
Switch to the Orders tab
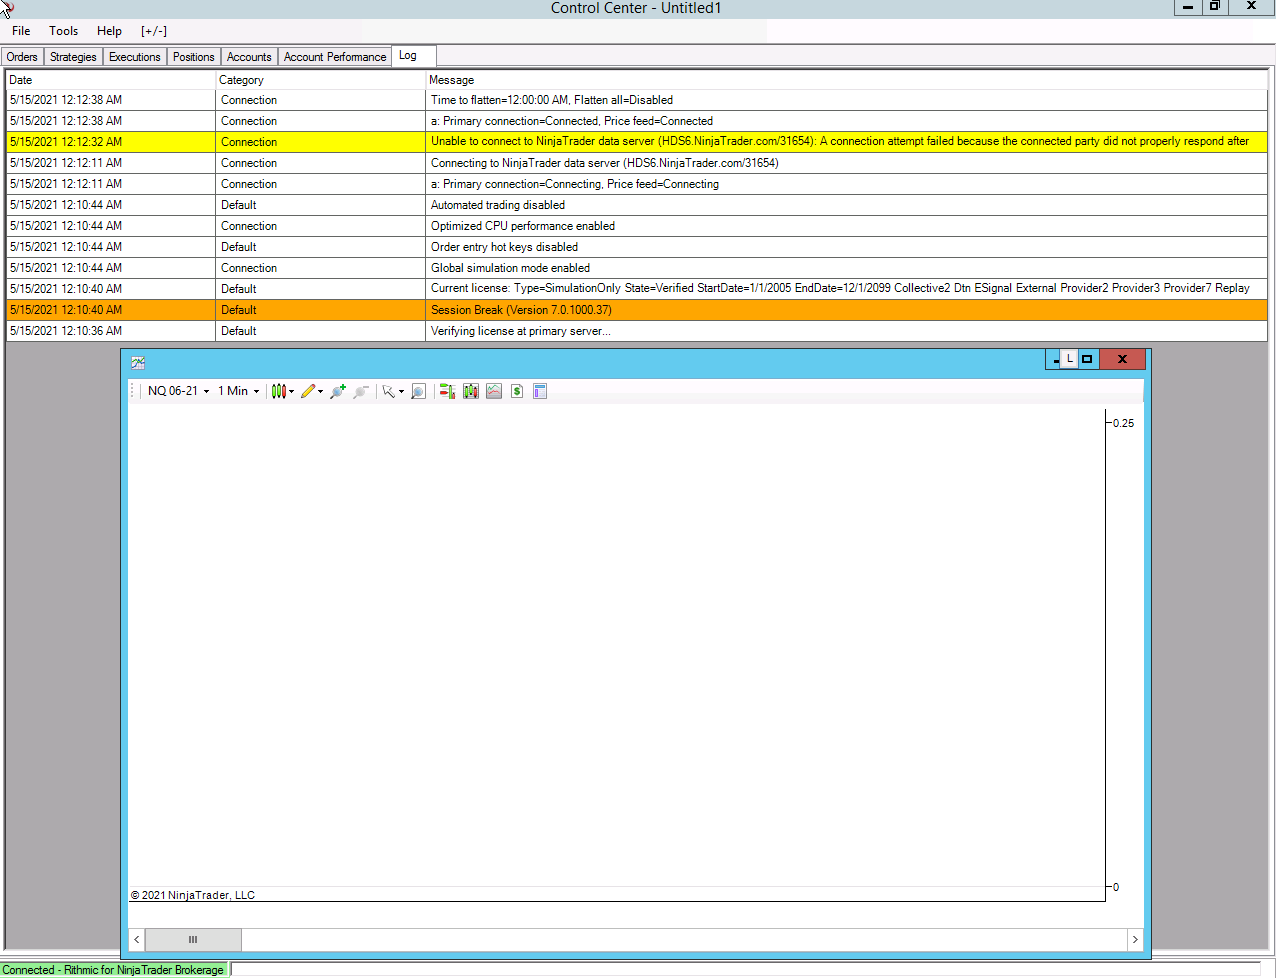coord(22,57)
